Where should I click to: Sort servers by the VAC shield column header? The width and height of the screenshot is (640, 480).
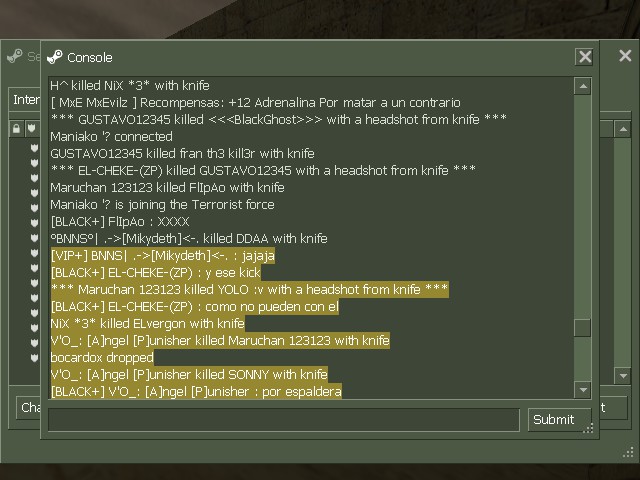[x=32, y=129]
